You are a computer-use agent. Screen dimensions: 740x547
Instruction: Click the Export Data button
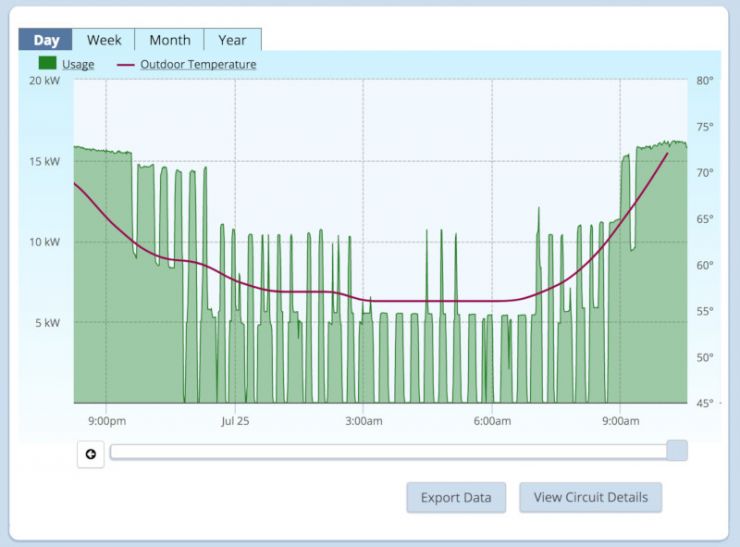tap(456, 497)
